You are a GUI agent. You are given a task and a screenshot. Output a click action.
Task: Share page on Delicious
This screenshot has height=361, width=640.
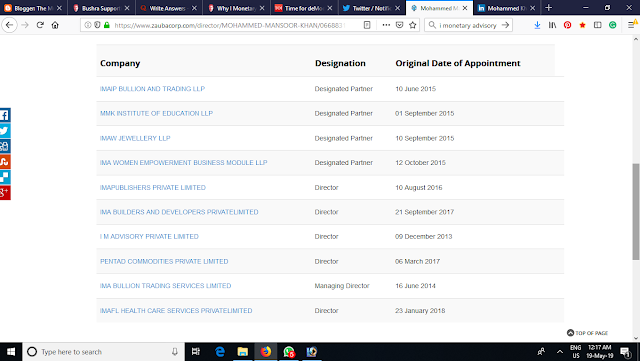click(5, 177)
